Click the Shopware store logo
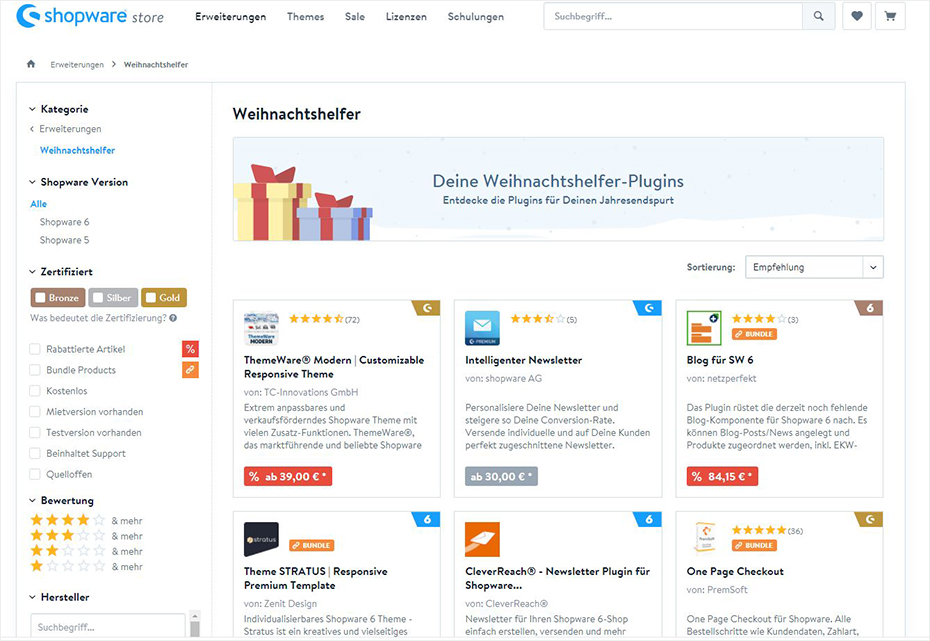Viewport: 930px width, 641px height. click(90, 16)
